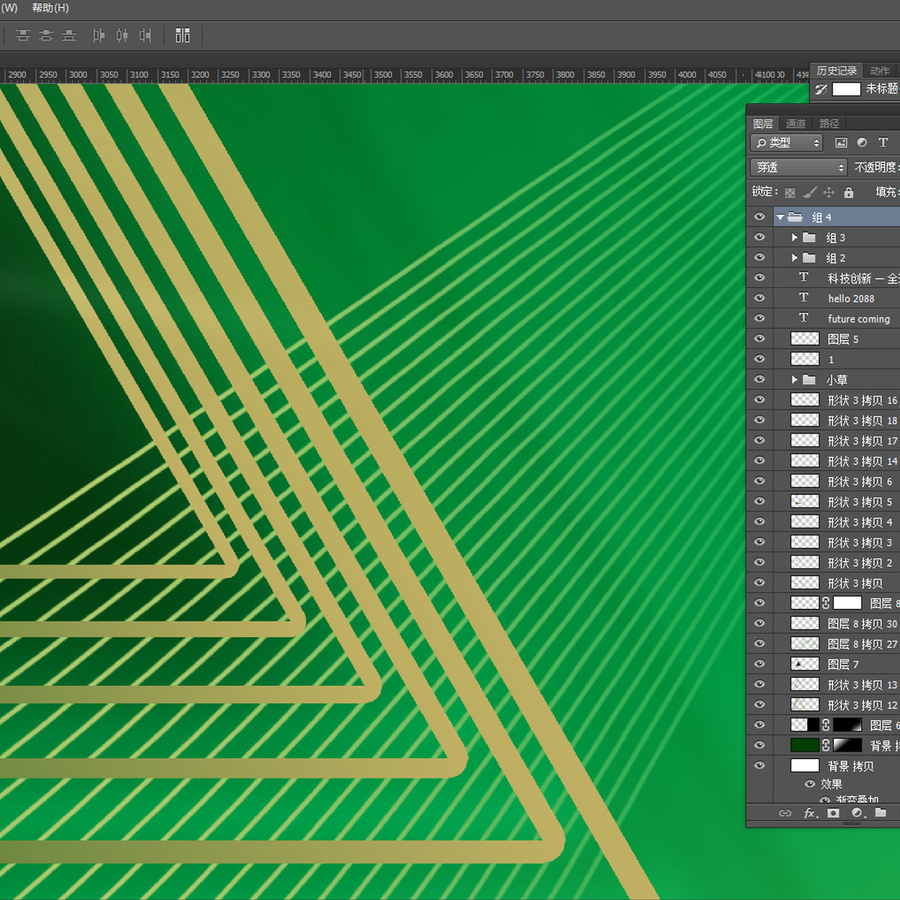This screenshot has width=900, height=900.
Task: Click the new adjustment layer icon
Action: (858, 813)
